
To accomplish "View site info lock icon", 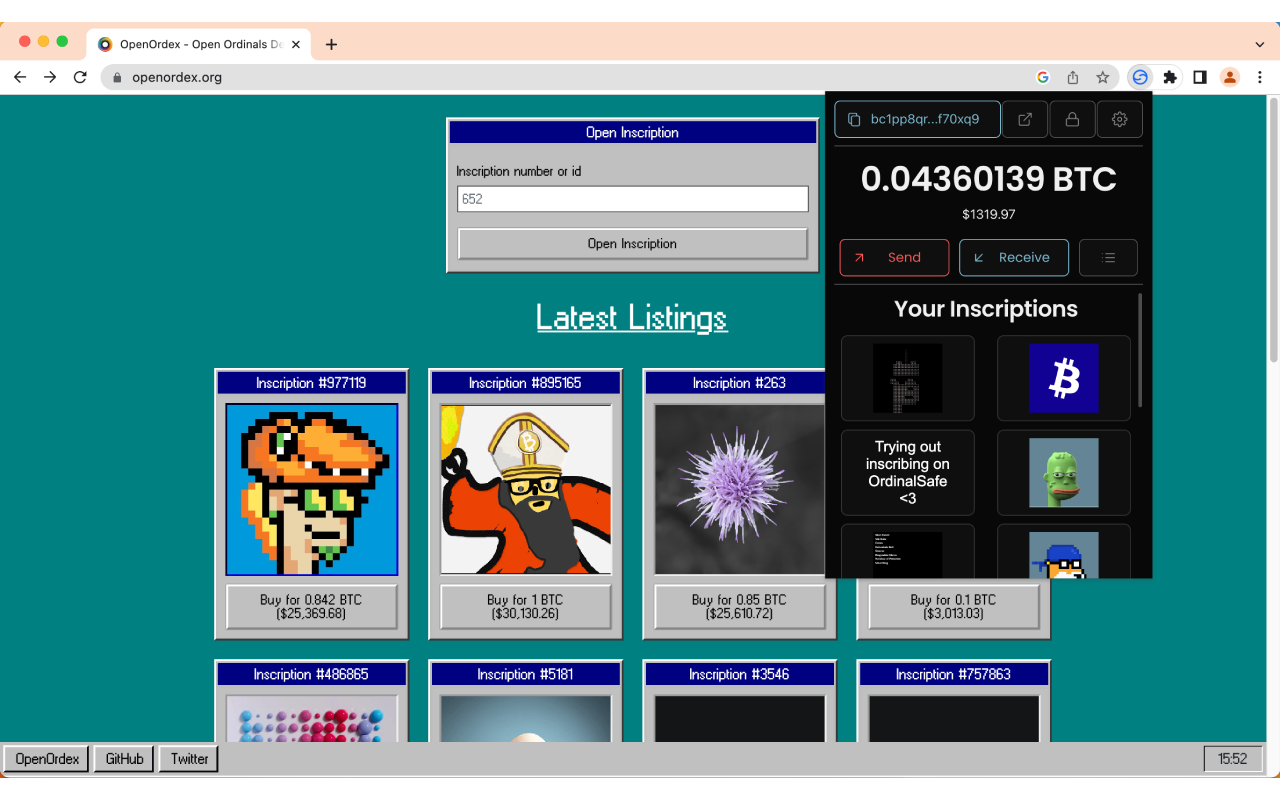I will (118, 77).
